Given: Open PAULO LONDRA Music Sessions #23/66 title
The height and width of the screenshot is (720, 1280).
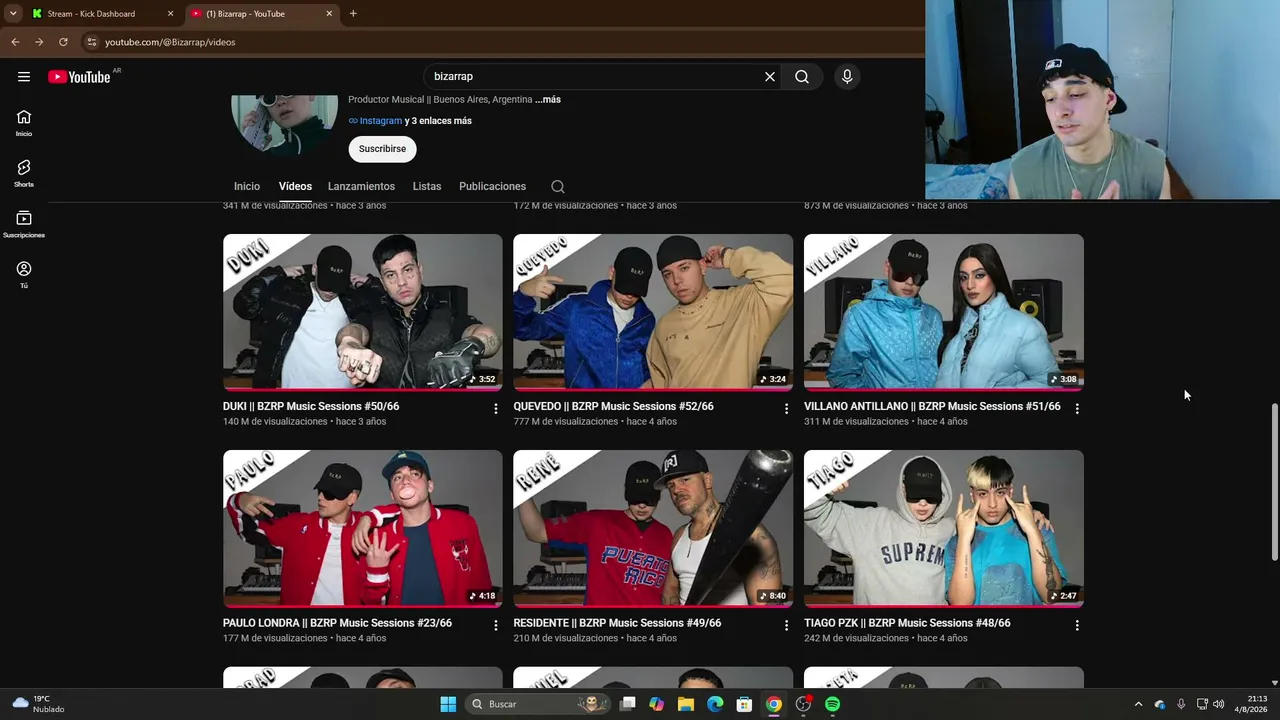Looking at the screenshot, I should 337,623.
